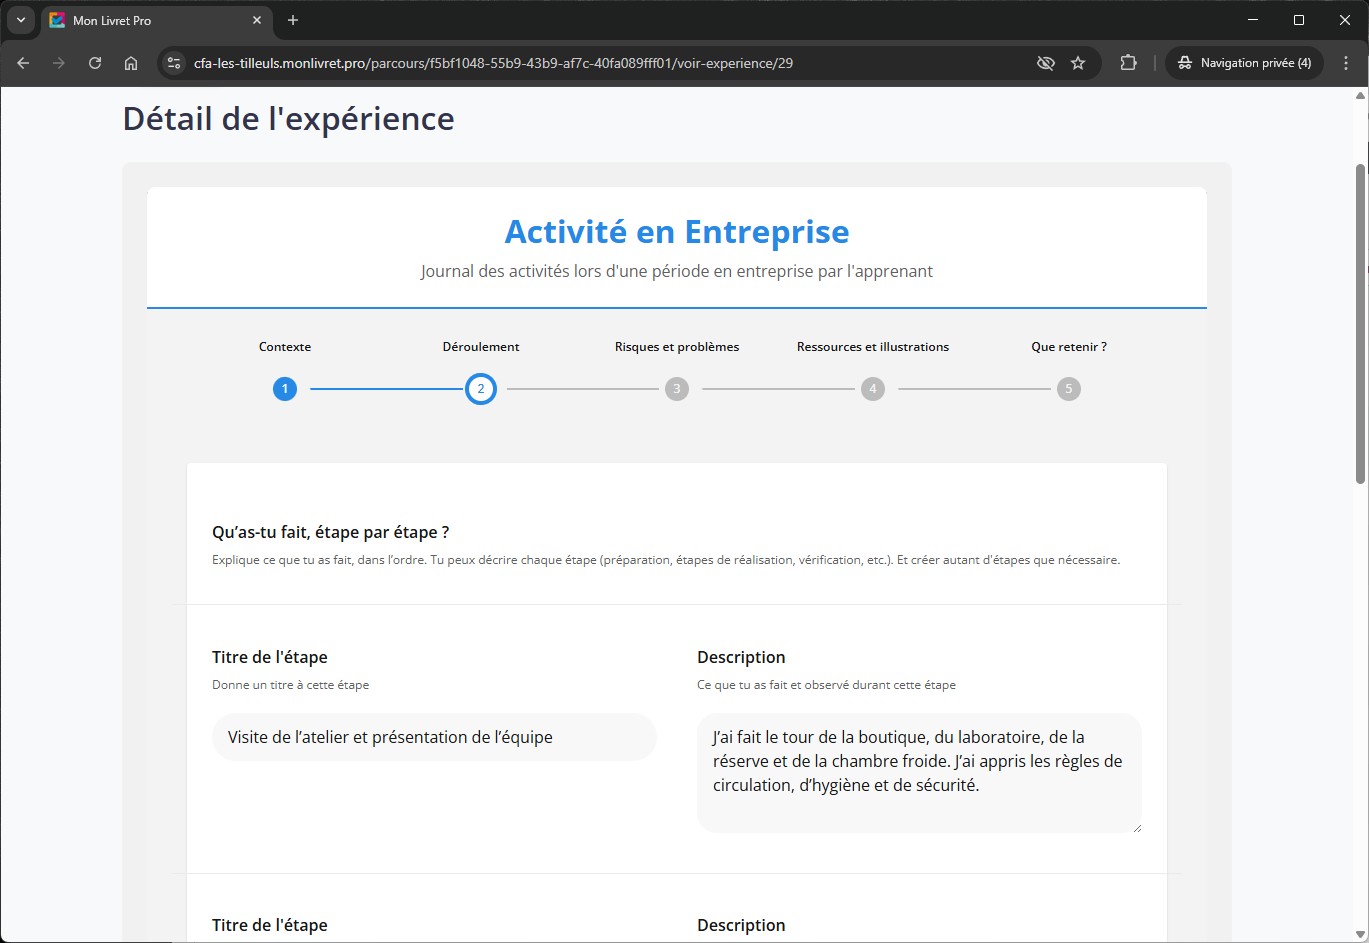Expand the tab search dropdown arrow
The height and width of the screenshot is (943, 1369).
pyautogui.click(x=20, y=20)
